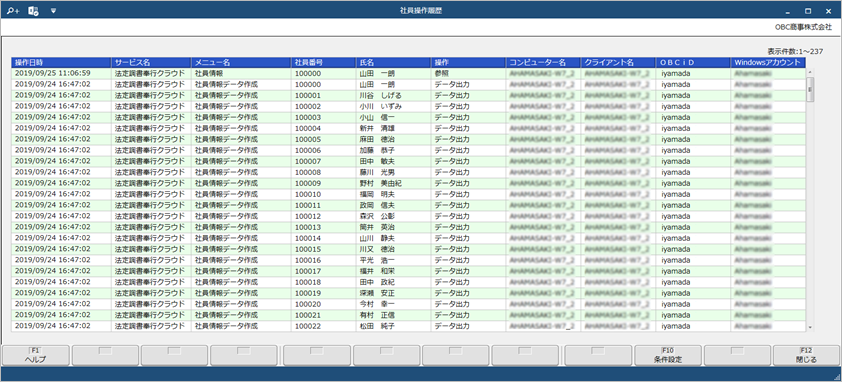Select the name 川又 徳治
Screen dimensions: 842x382
click(377, 249)
